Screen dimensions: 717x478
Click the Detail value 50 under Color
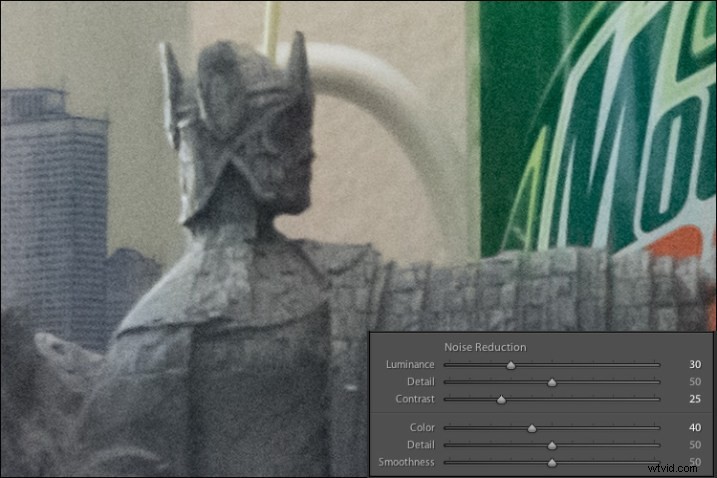(695, 445)
